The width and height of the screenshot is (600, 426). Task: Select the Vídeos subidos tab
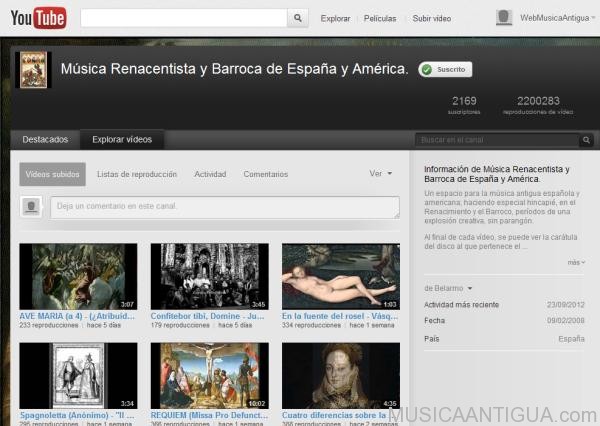coord(52,175)
